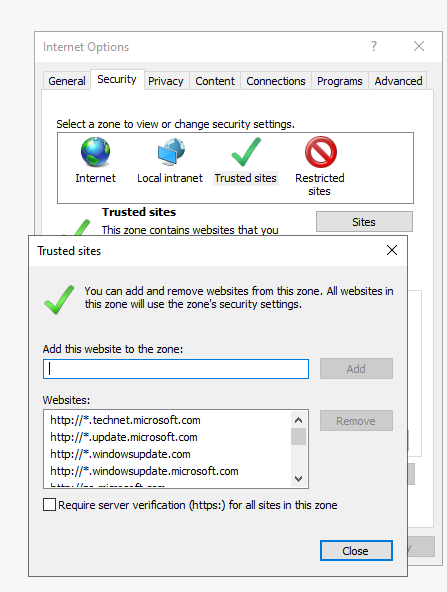Focus the Add this website input field
The width and height of the screenshot is (447, 592).
(176, 369)
